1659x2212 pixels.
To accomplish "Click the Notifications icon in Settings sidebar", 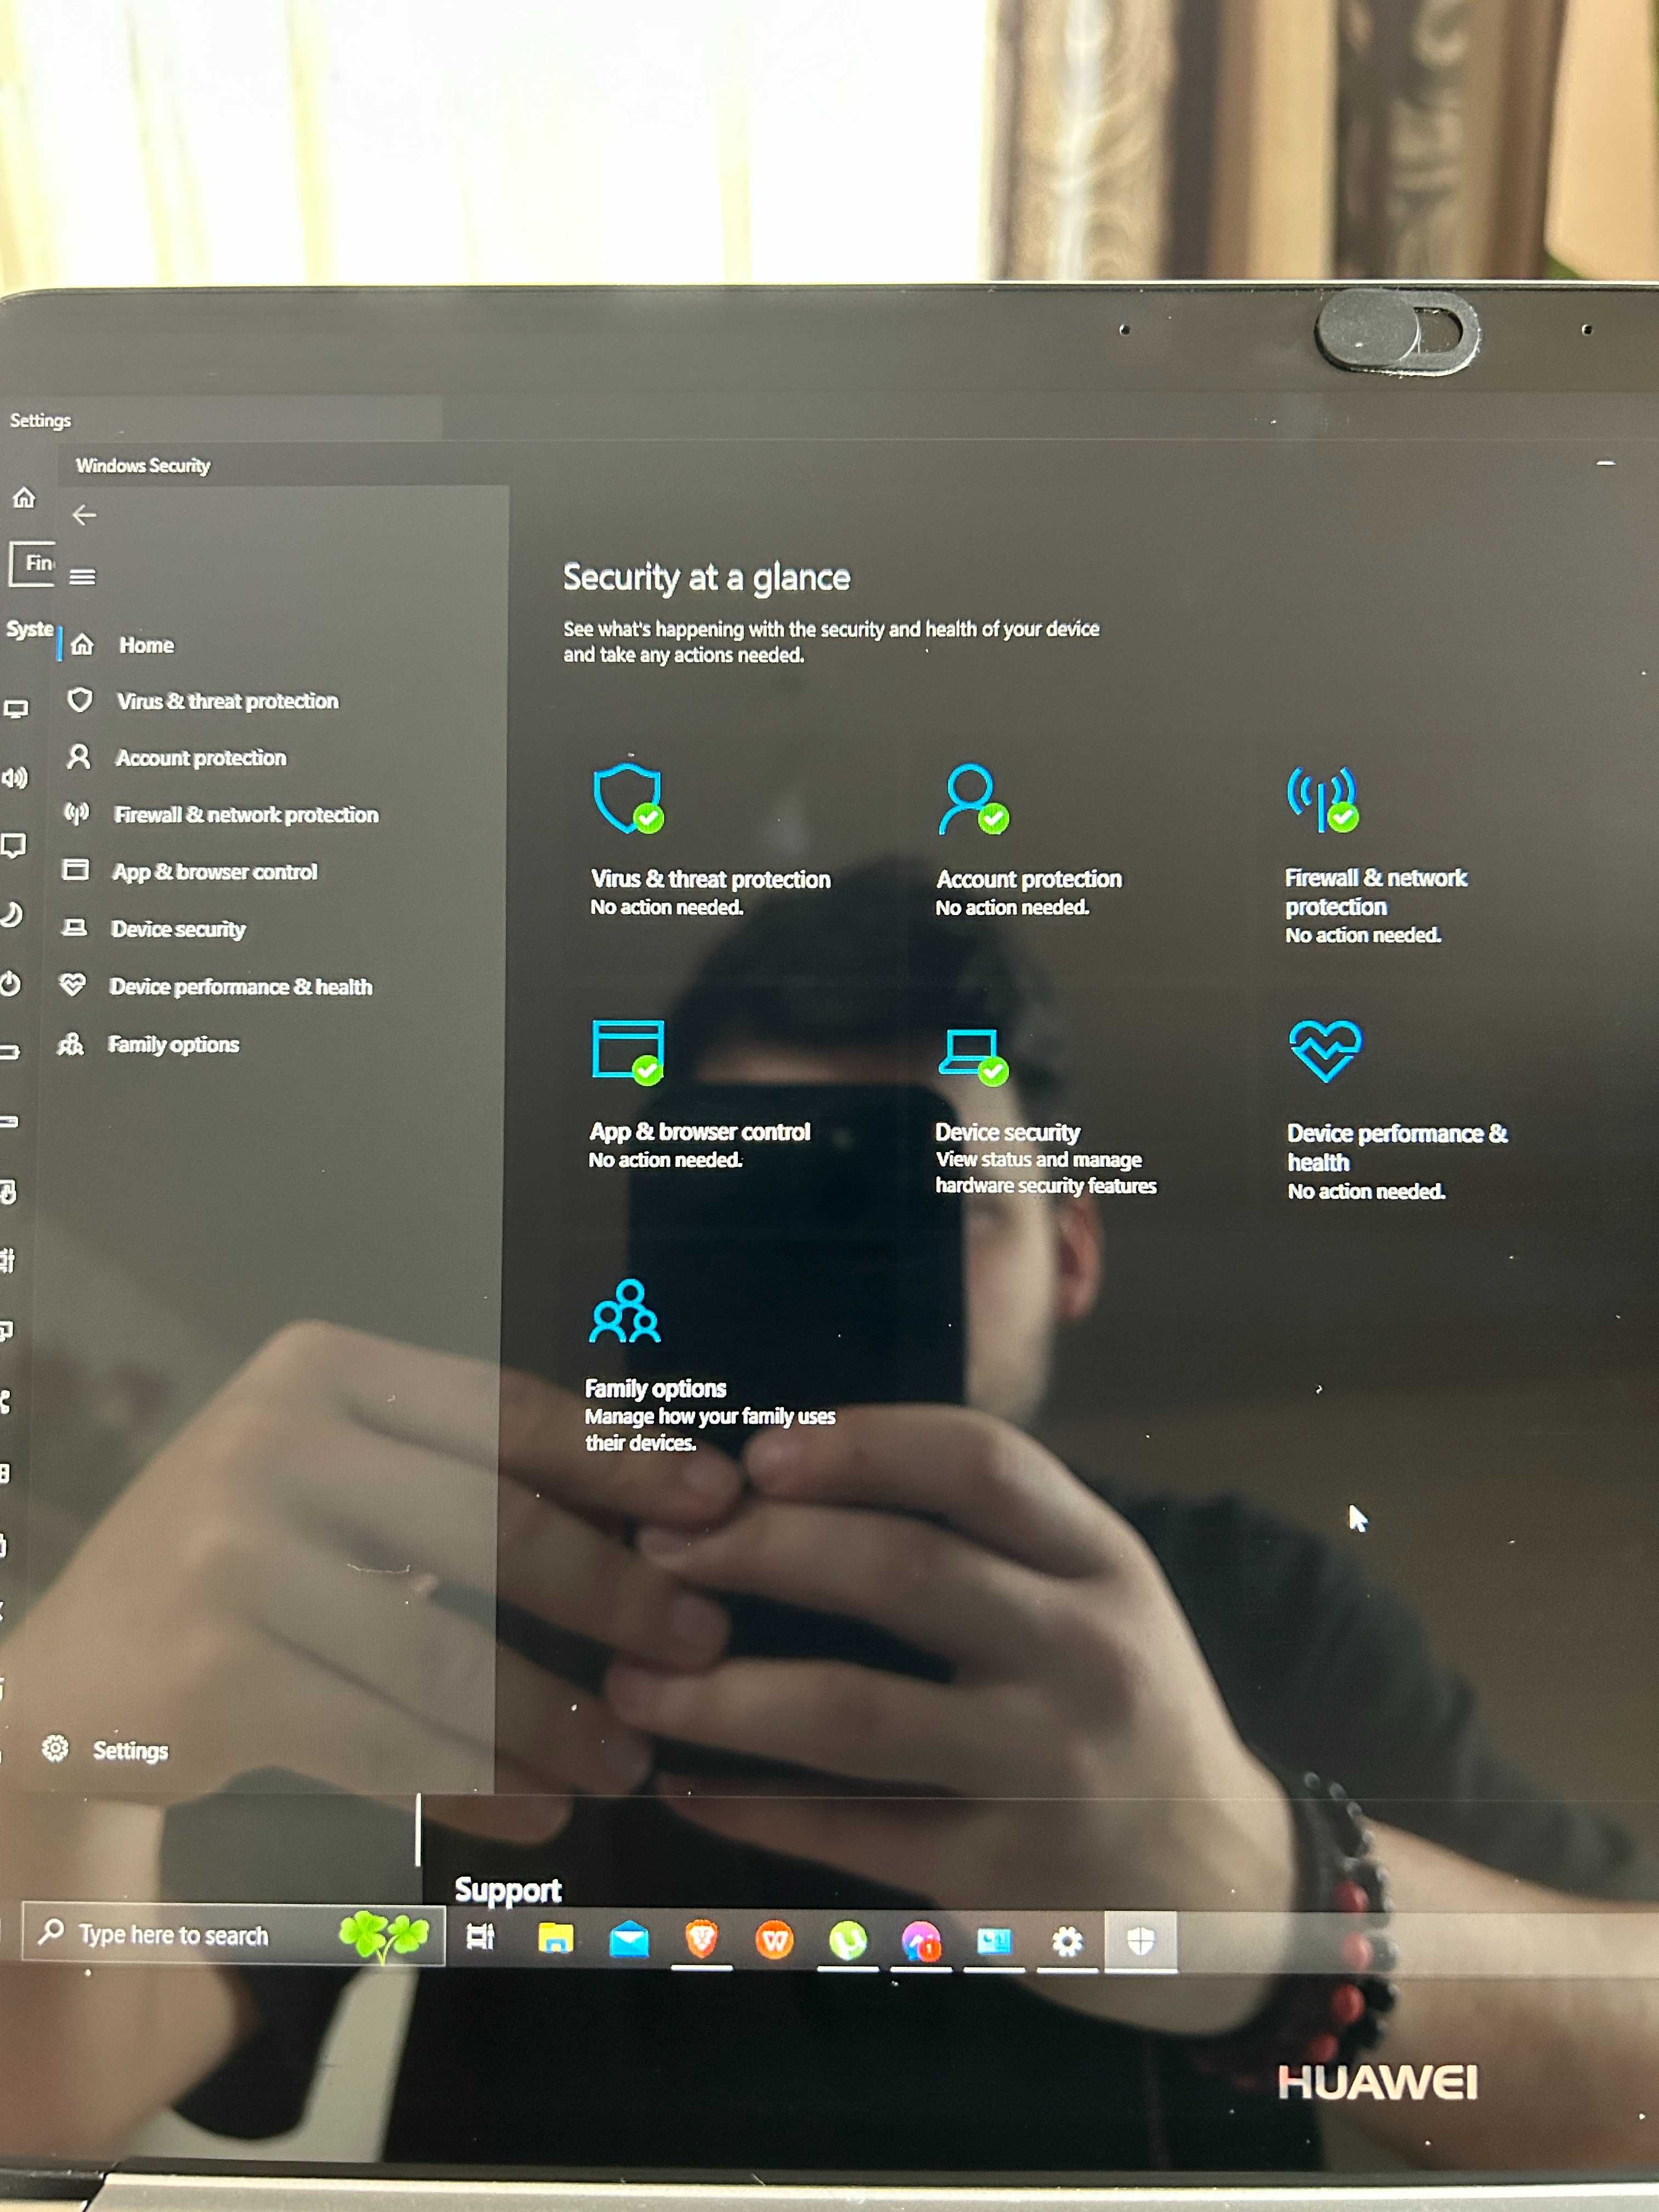I will (x=13, y=846).
